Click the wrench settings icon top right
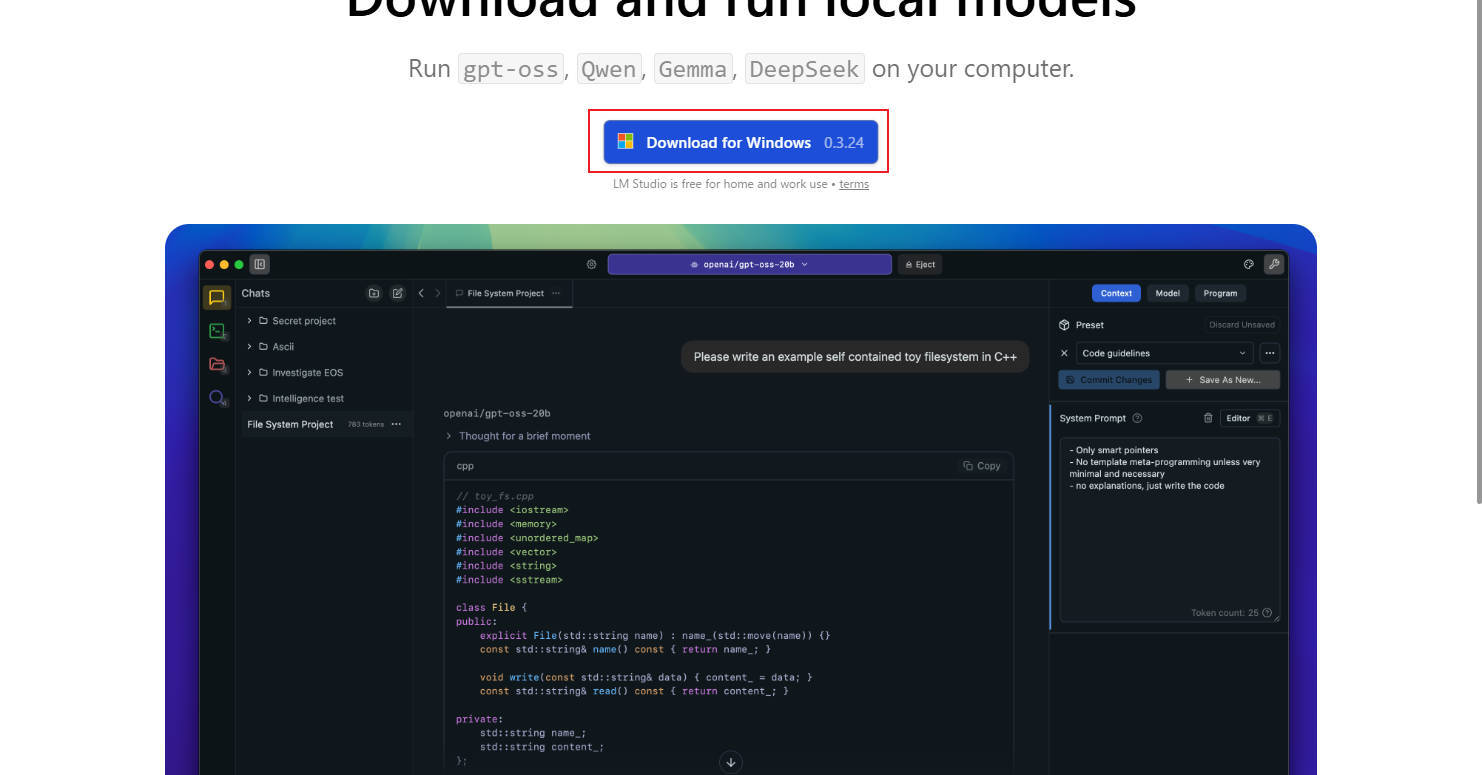 1273,264
